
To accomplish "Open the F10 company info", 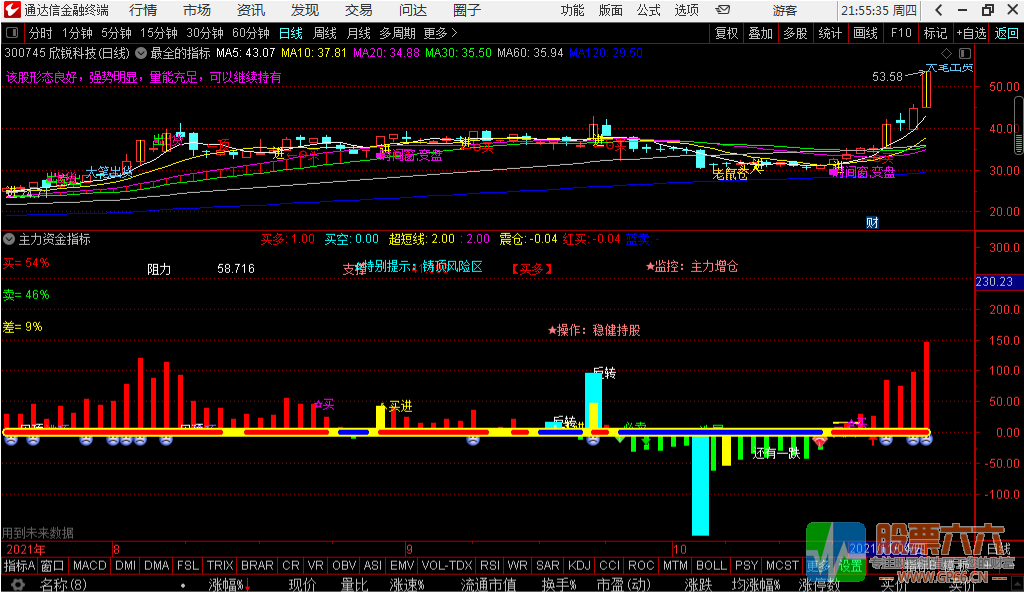I will pos(901,33).
